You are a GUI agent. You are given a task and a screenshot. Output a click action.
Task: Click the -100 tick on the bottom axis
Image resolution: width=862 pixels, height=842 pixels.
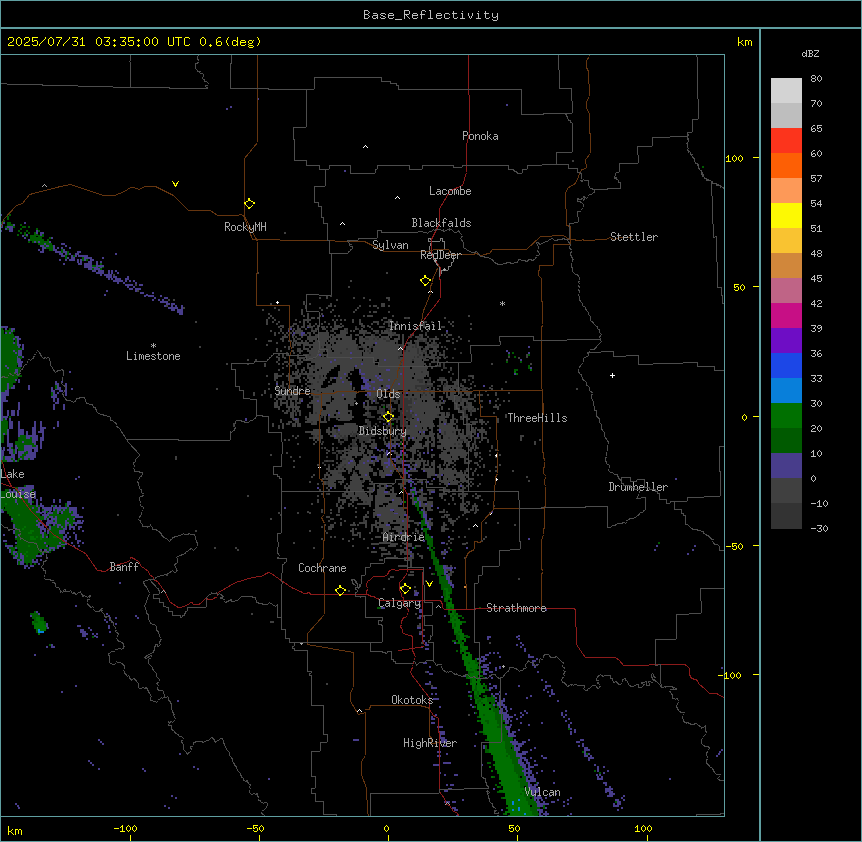click(125, 828)
